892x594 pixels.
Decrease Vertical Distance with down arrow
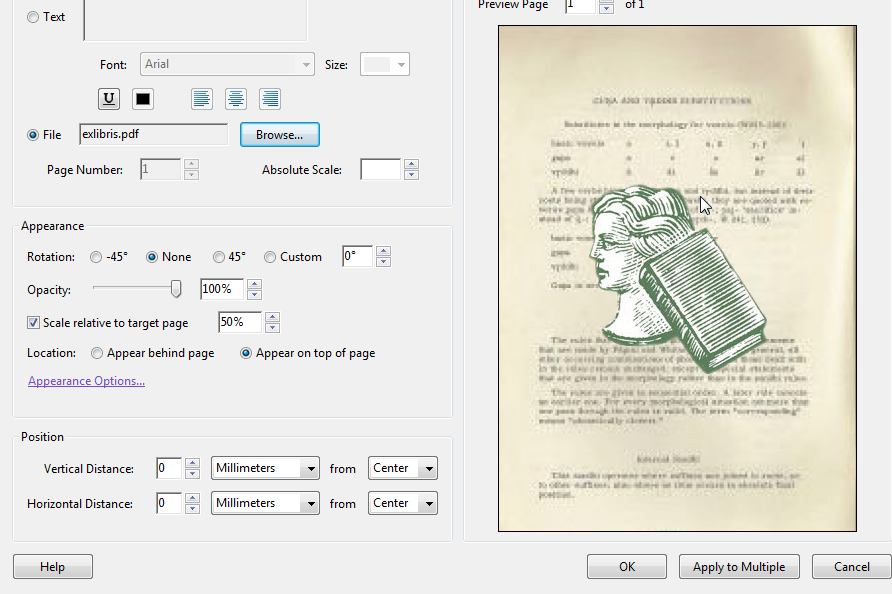point(192,474)
